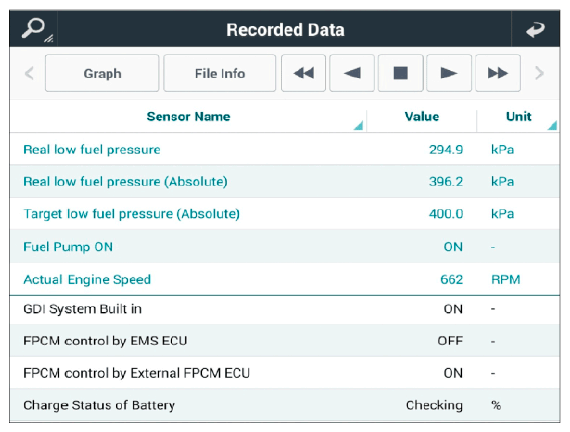Show previous toolbar items with left chevron

pos(29,73)
